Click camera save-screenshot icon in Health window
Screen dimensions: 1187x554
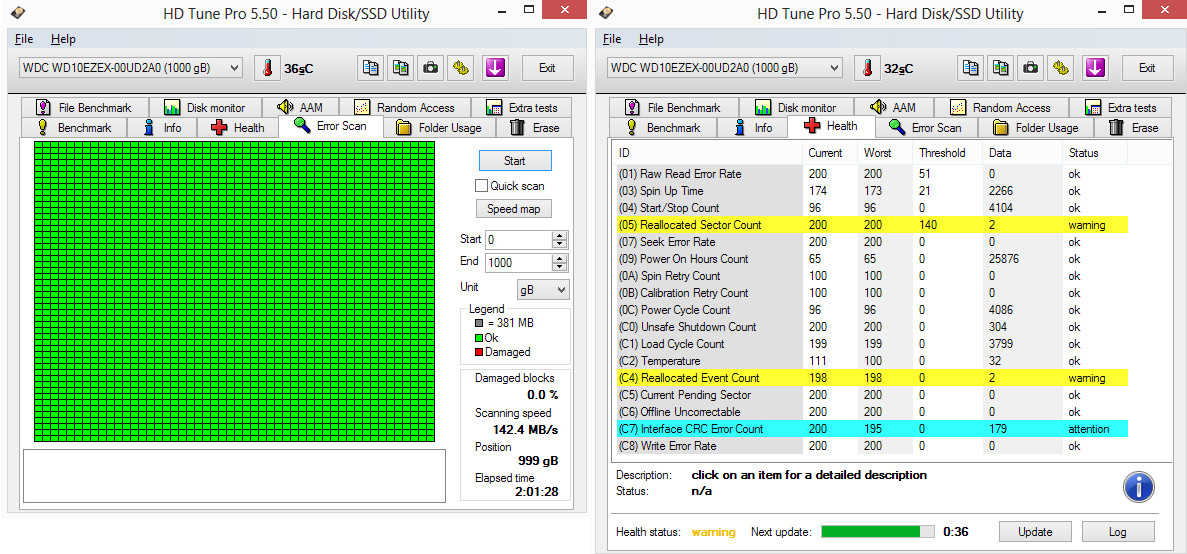coord(1030,67)
